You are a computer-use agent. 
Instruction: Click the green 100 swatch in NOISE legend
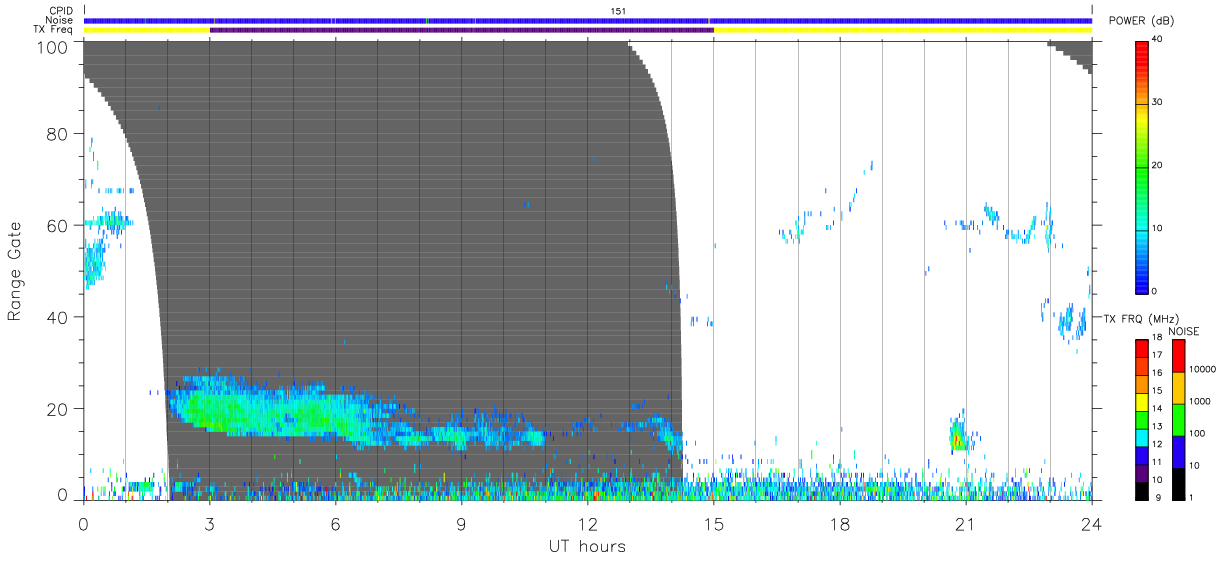point(1178,420)
